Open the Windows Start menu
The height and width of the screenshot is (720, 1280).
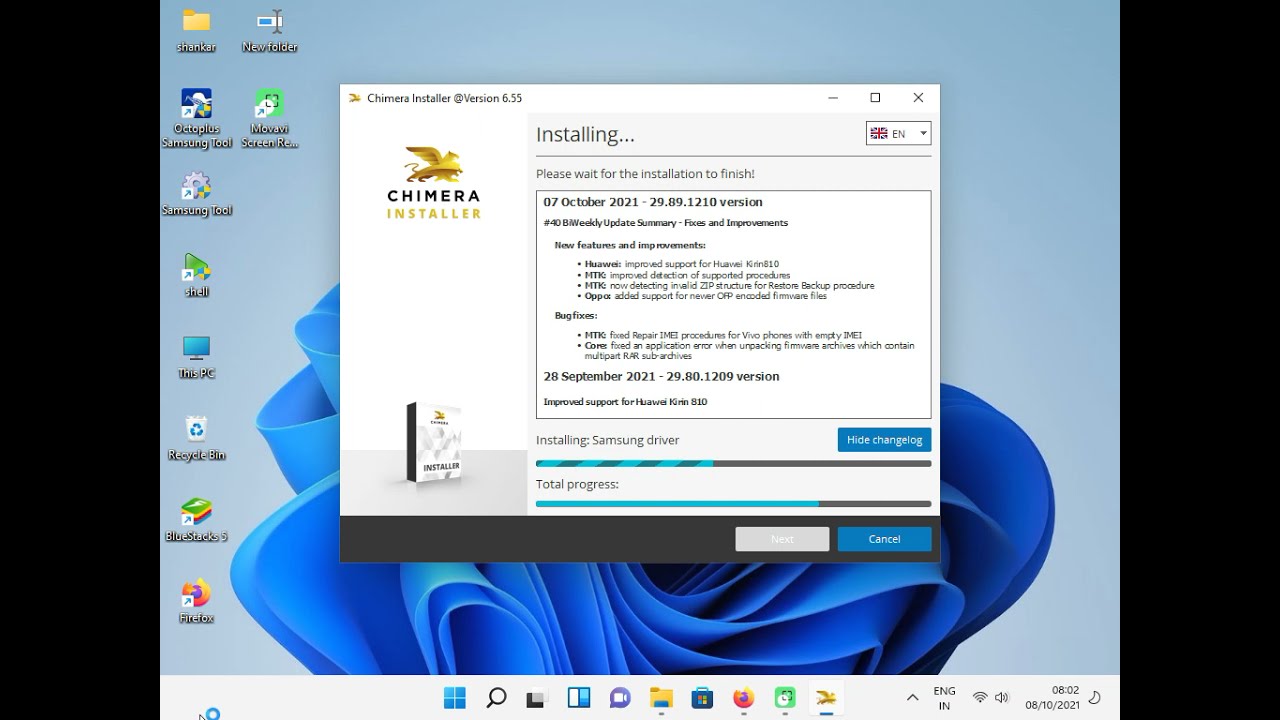(x=455, y=698)
